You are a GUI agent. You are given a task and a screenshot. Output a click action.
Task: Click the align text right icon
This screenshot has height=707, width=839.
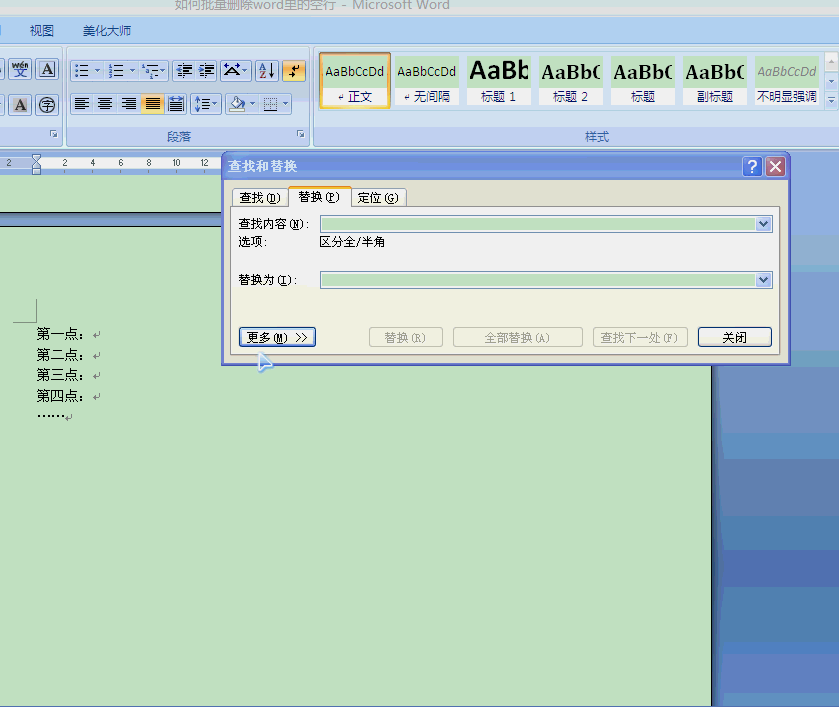coord(128,104)
